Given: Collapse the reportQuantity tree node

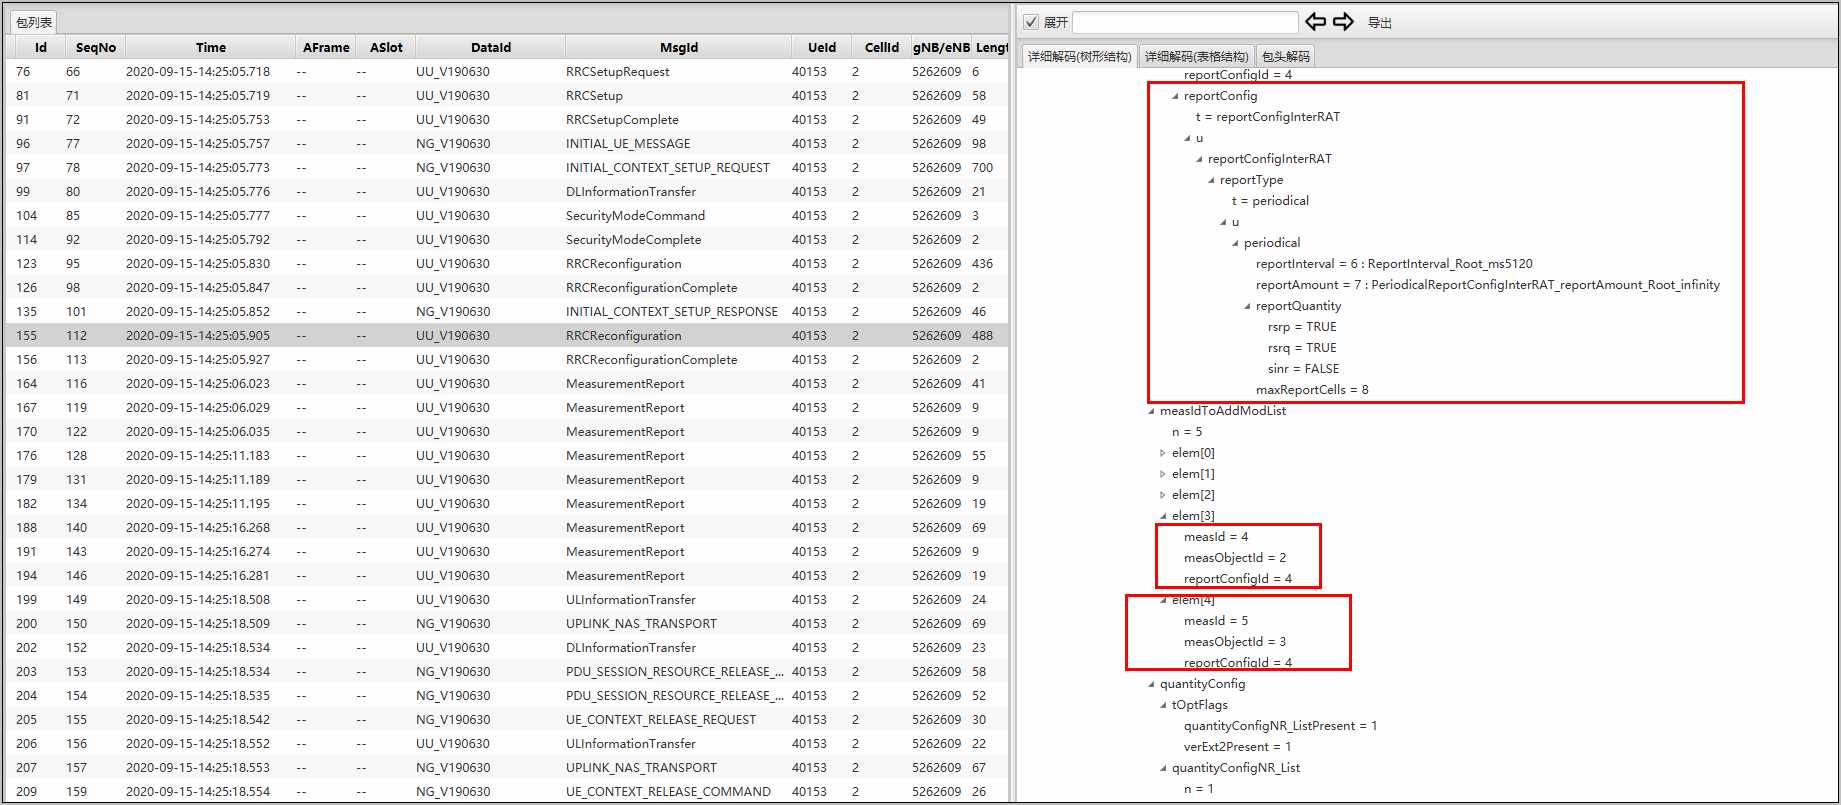Looking at the screenshot, I should point(1247,306).
